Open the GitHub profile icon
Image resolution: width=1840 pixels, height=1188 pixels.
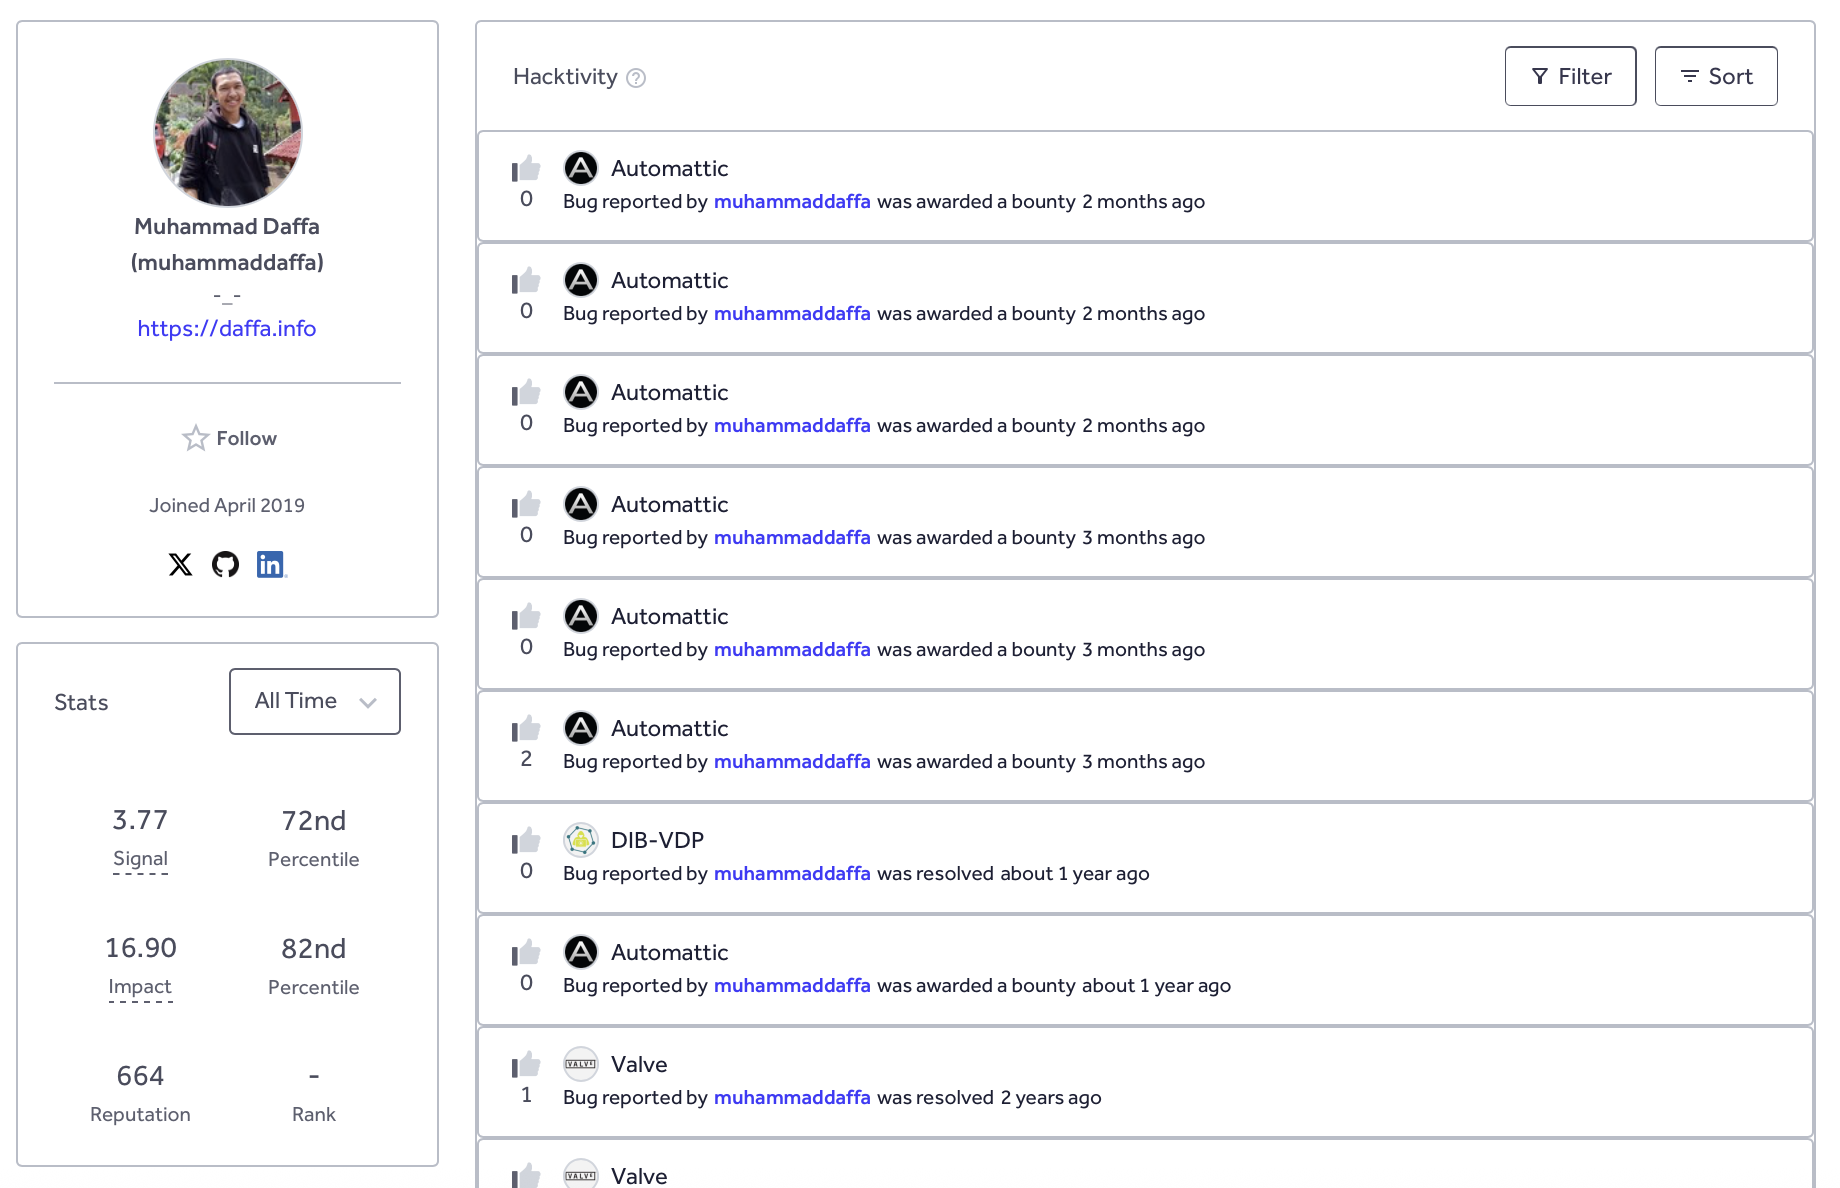pyautogui.click(x=226, y=565)
